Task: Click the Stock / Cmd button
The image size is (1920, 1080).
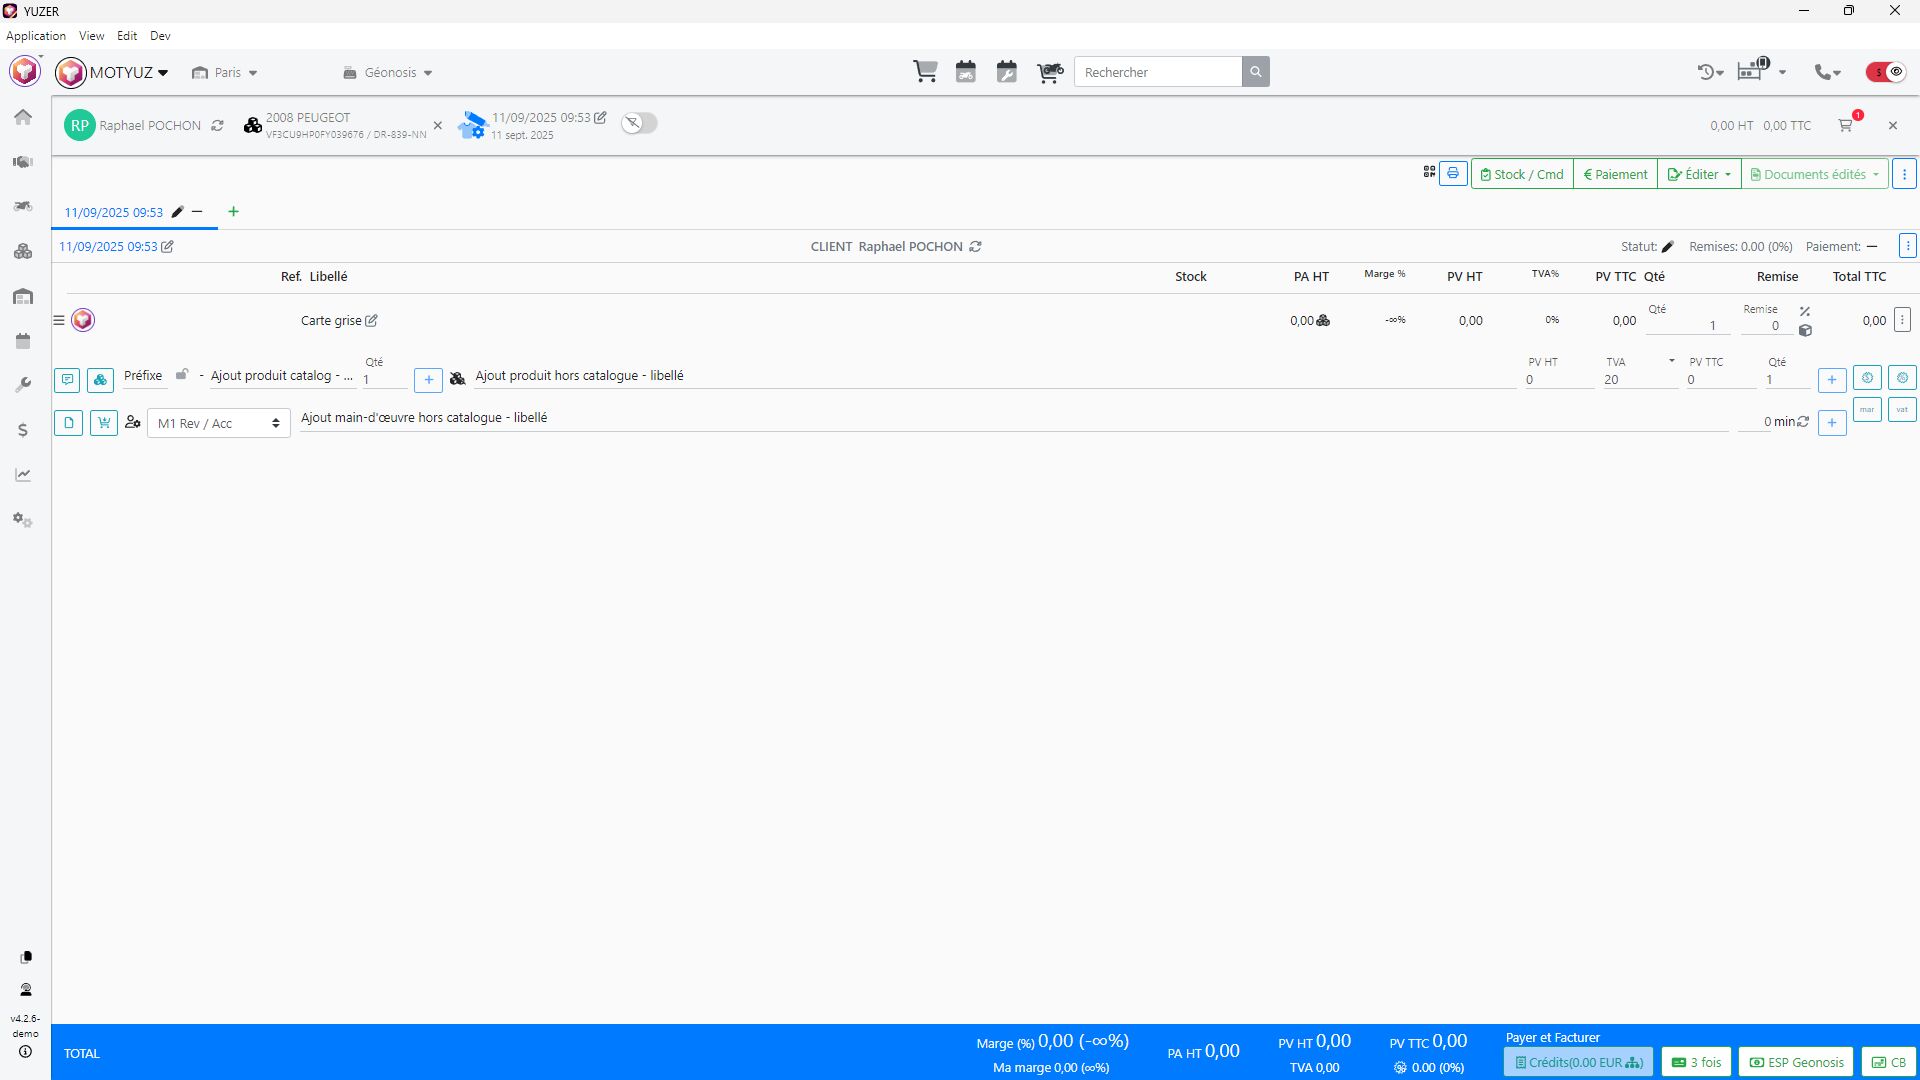Action: (x=1522, y=174)
